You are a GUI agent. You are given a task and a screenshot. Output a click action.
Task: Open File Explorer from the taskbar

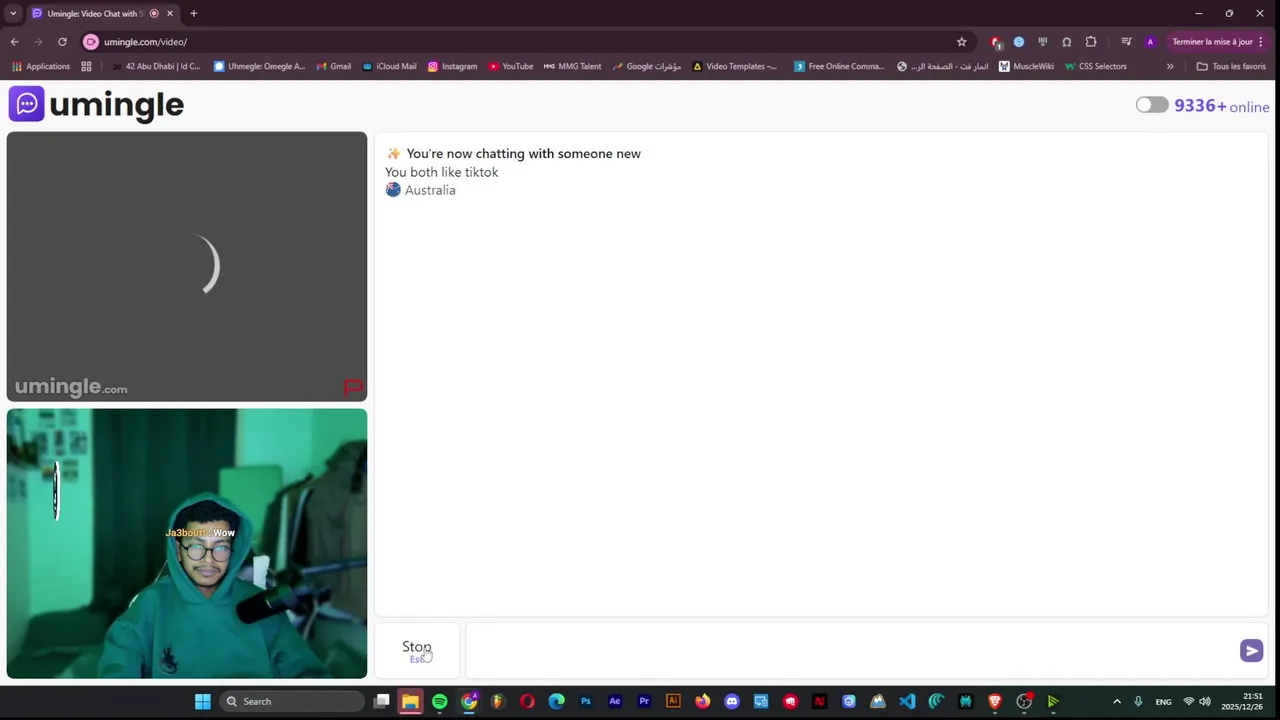coord(410,701)
